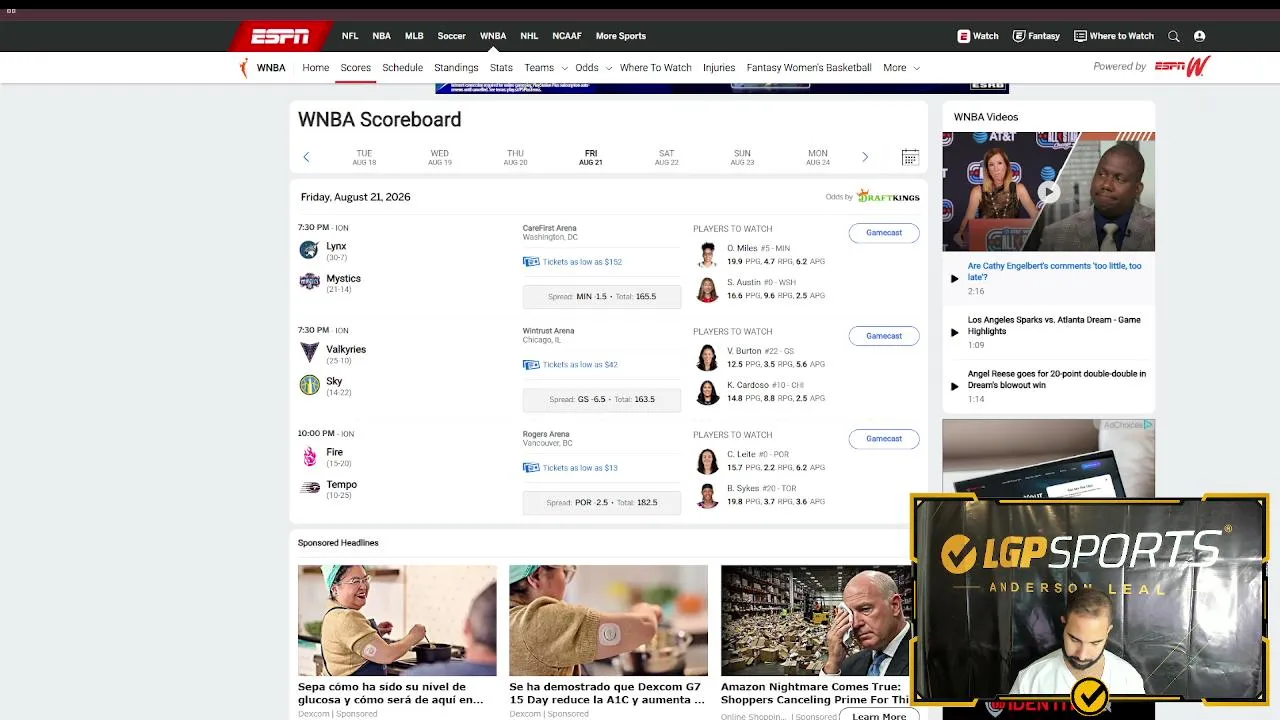Open the NHL menu
Viewport: 1280px width, 720px height.
coord(529,36)
